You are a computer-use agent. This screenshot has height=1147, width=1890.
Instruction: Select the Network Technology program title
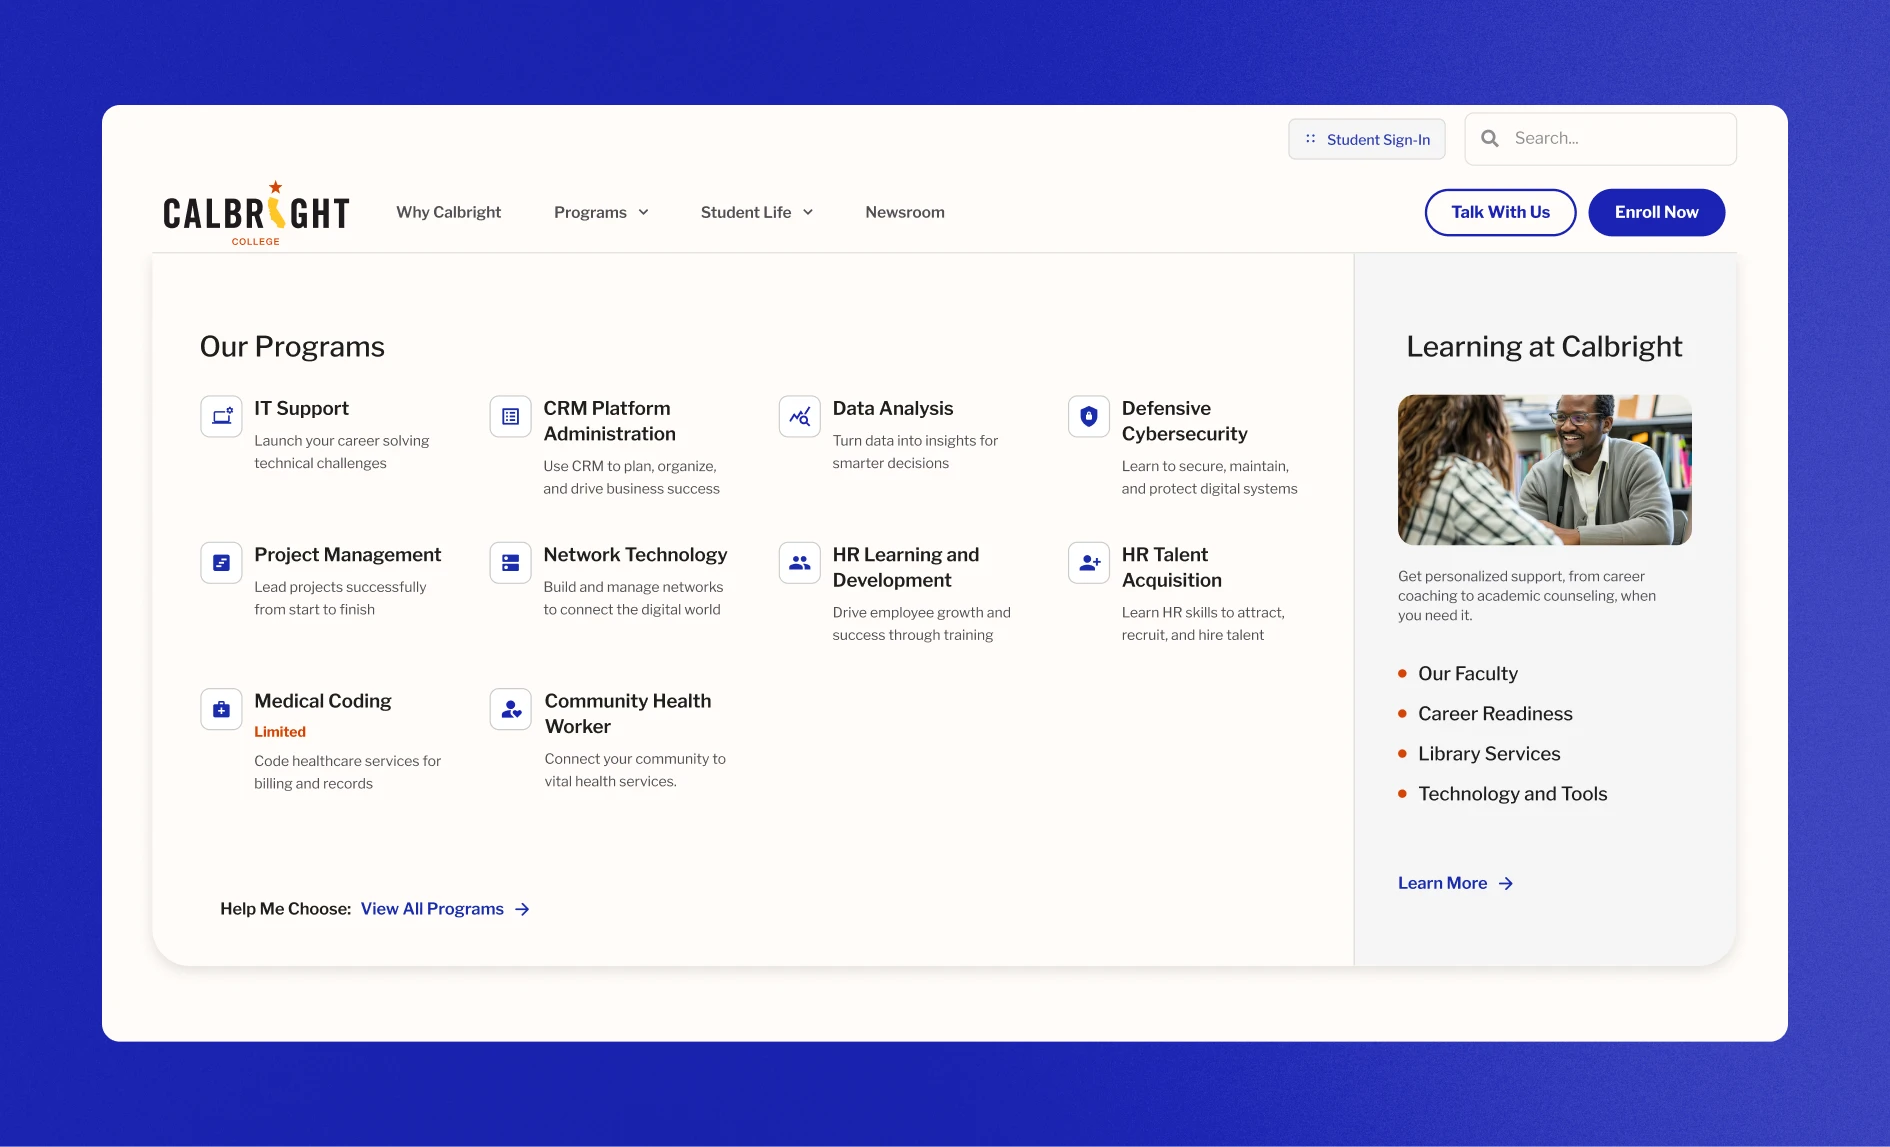click(635, 555)
